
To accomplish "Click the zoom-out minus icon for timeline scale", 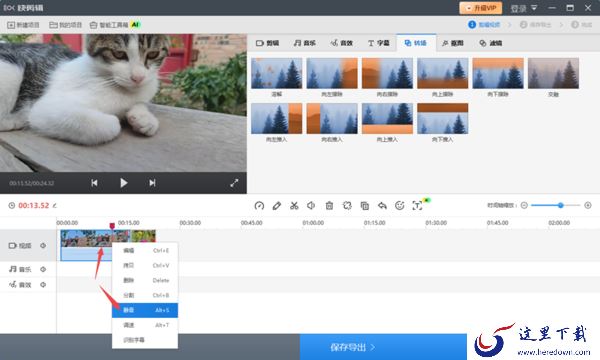I will 524,205.
